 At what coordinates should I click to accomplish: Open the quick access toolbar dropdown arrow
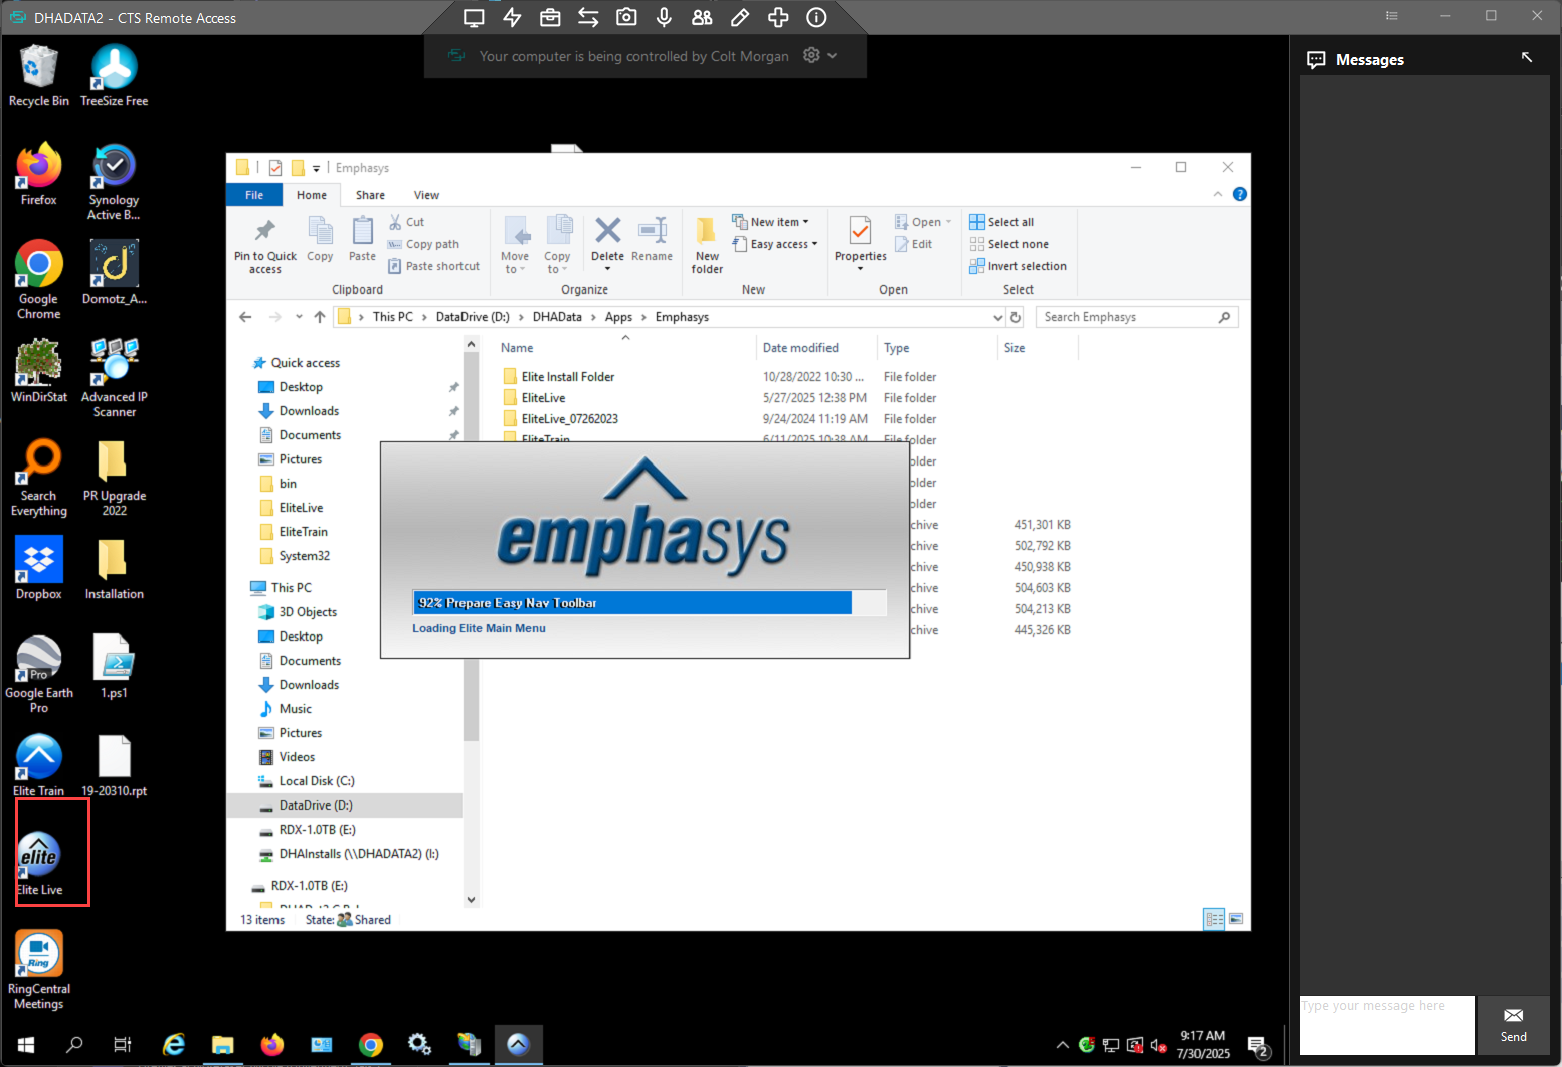pos(316,168)
